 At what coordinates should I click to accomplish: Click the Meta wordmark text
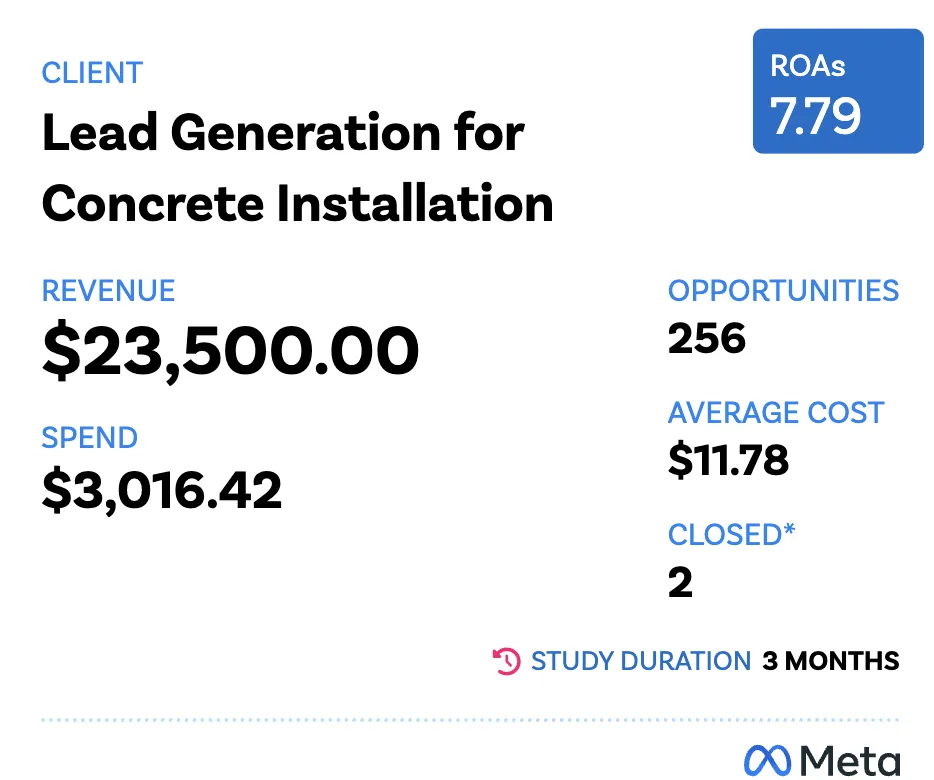(849, 760)
